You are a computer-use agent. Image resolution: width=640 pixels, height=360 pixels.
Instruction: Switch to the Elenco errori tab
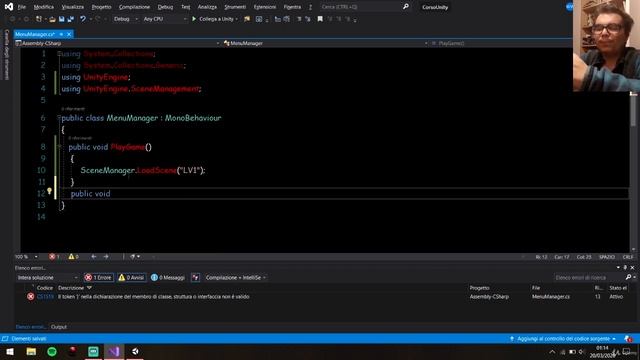pyautogui.click(x=31, y=327)
